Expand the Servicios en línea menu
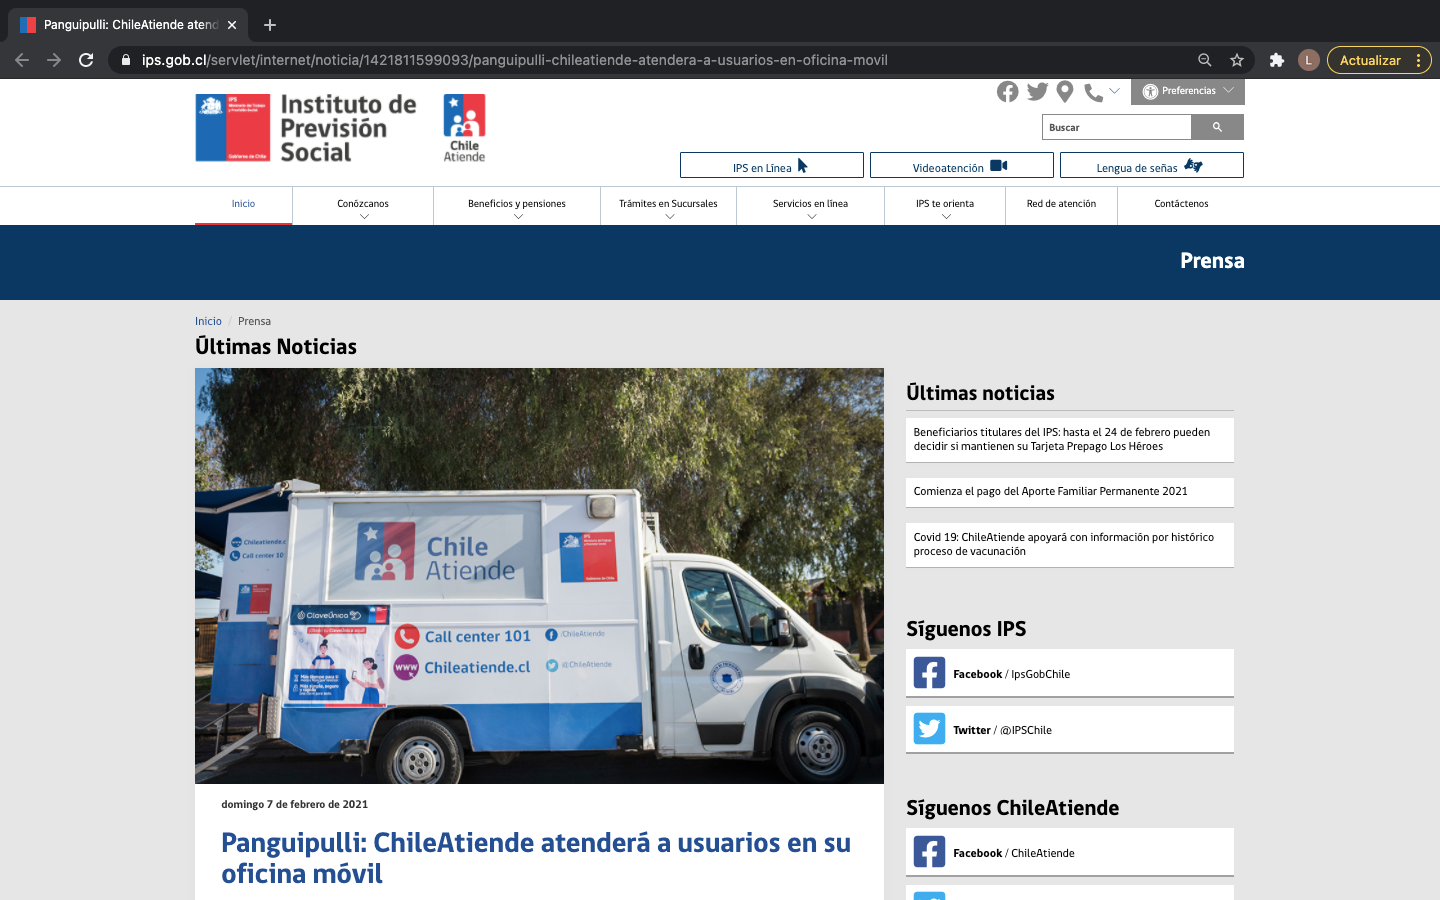 [x=810, y=205]
